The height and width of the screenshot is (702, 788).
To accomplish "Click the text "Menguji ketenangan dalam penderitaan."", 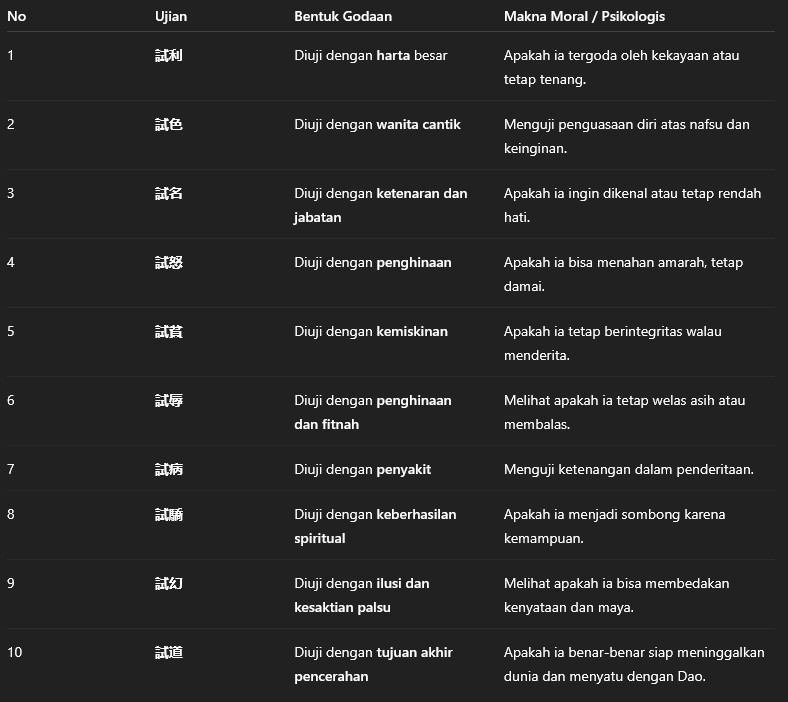I will click(628, 470).
